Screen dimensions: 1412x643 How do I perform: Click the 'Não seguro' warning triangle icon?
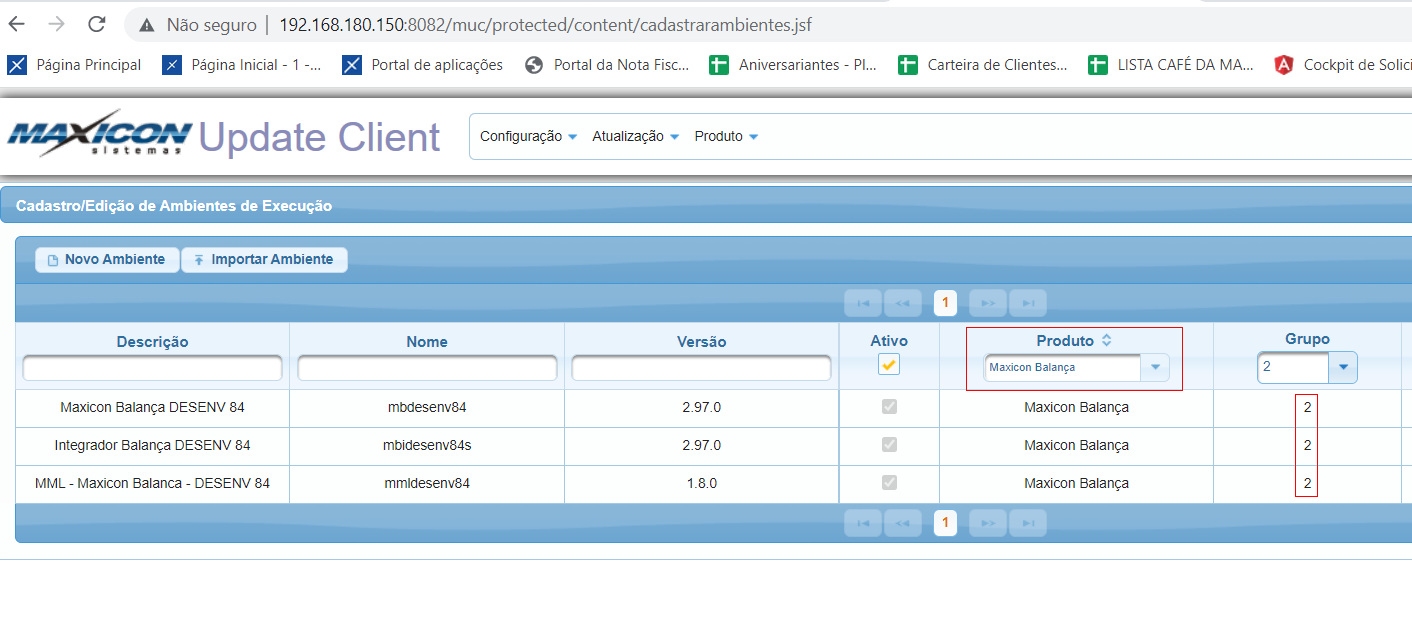[x=147, y=25]
